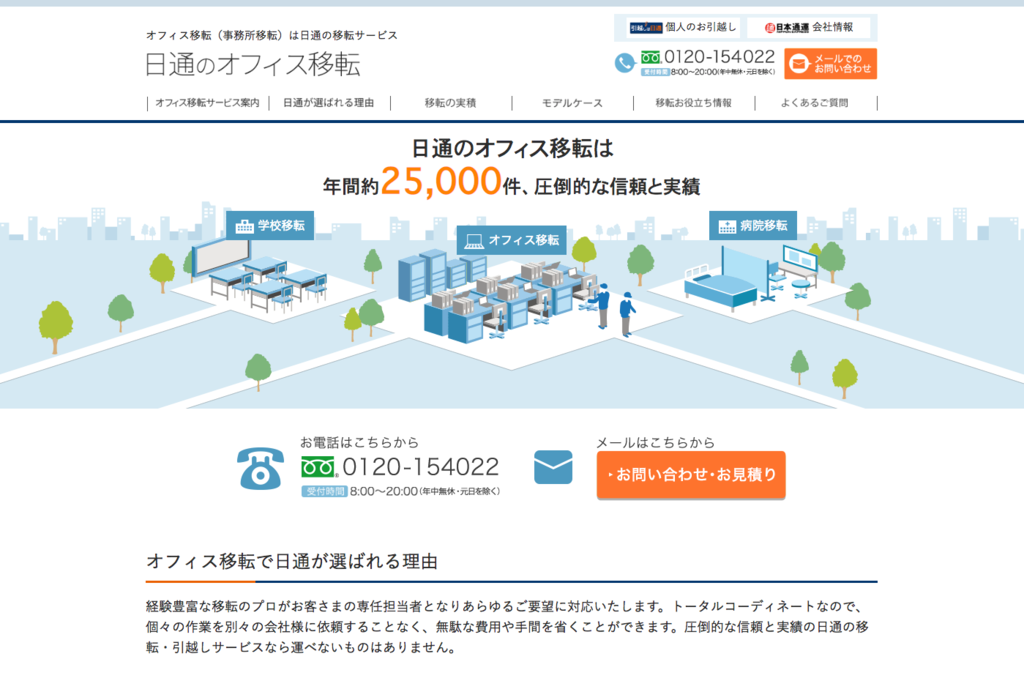Click the large telephone icon
1024x681 pixels.
(260, 468)
